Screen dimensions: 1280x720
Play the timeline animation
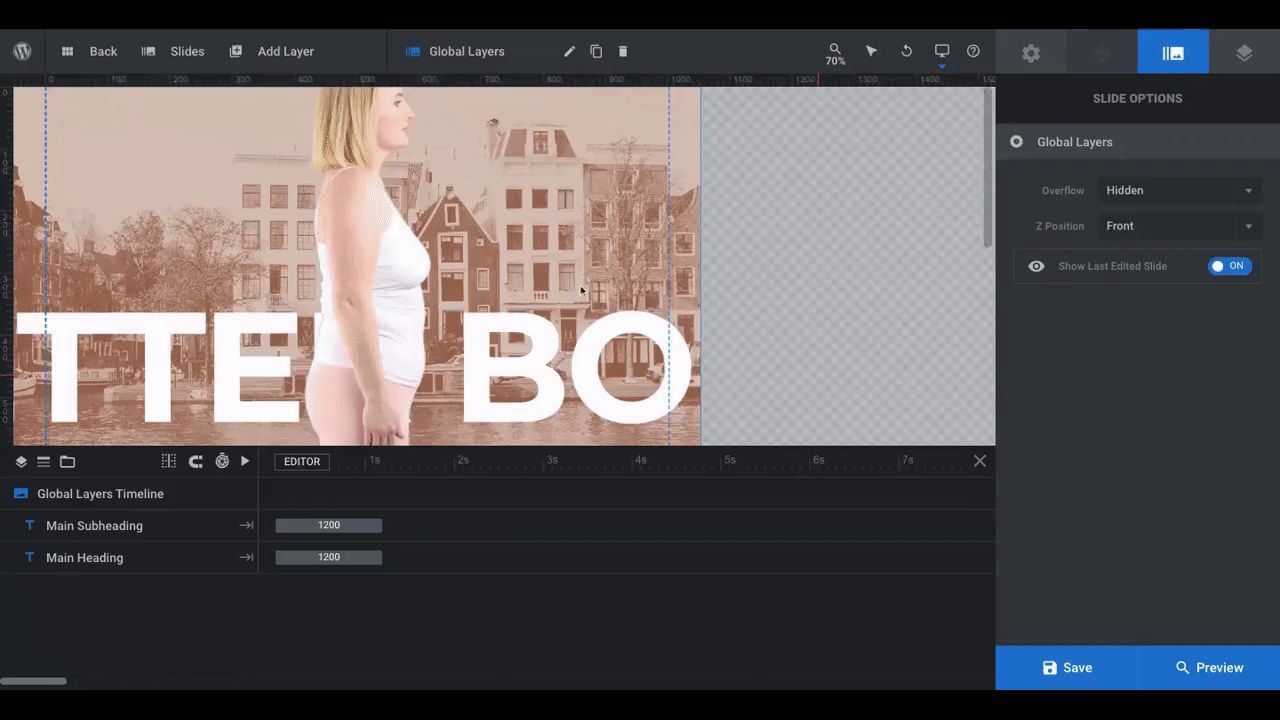245,461
